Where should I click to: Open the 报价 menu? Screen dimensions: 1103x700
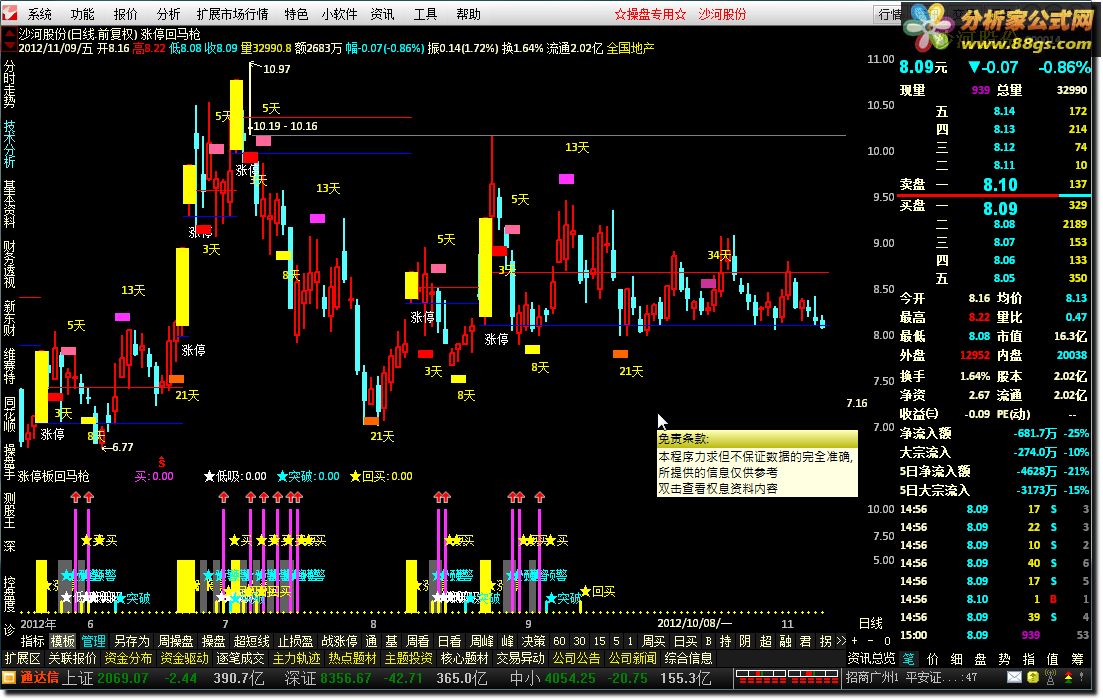click(125, 14)
